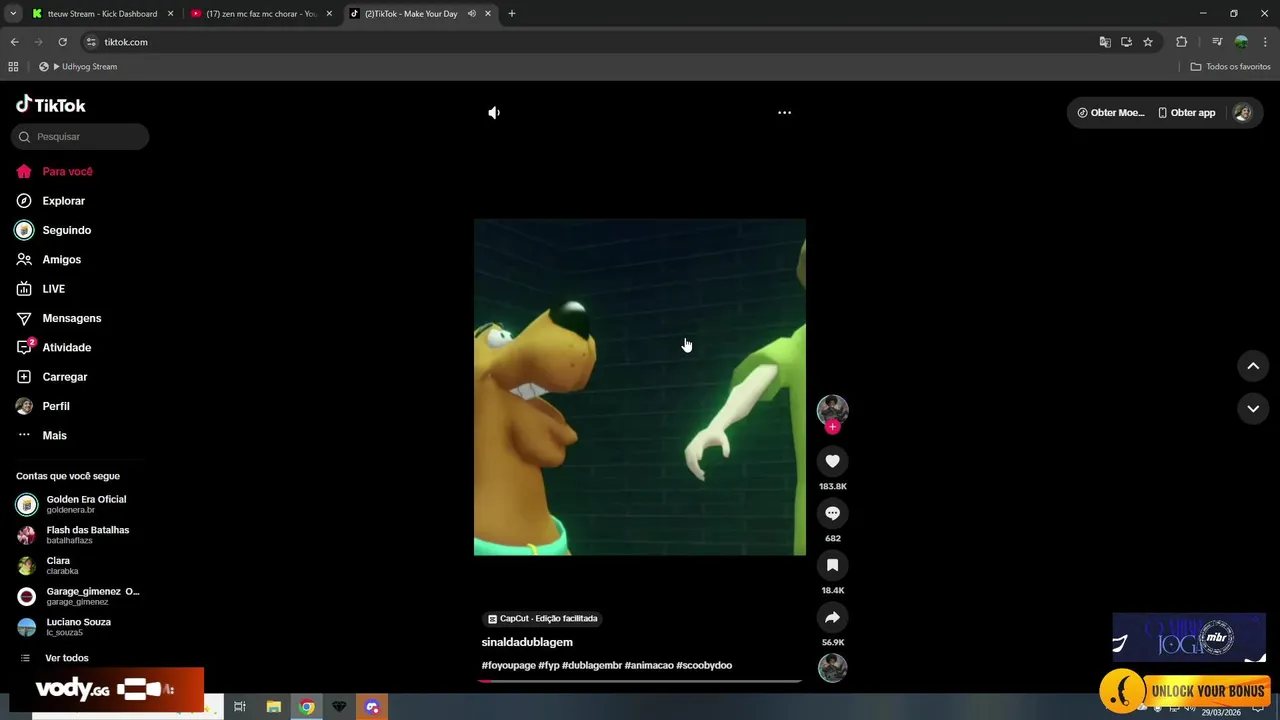Open video more options ellipsis
1280x720 pixels.
click(x=785, y=113)
